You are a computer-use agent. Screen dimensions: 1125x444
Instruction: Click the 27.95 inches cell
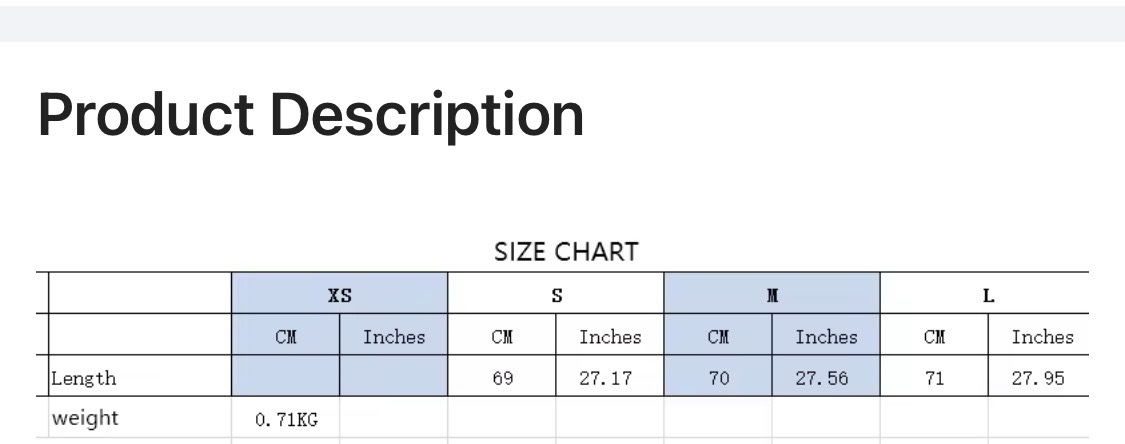click(1042, 379)
